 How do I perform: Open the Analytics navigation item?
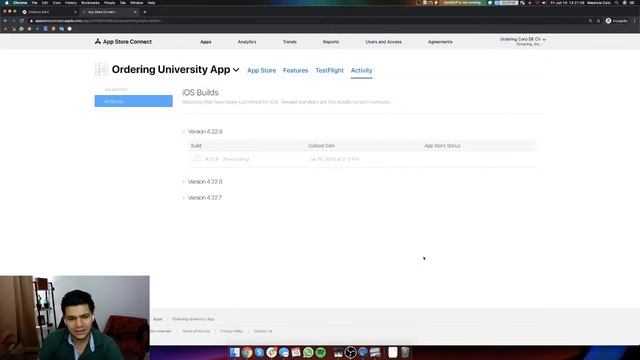coord(247,42)
